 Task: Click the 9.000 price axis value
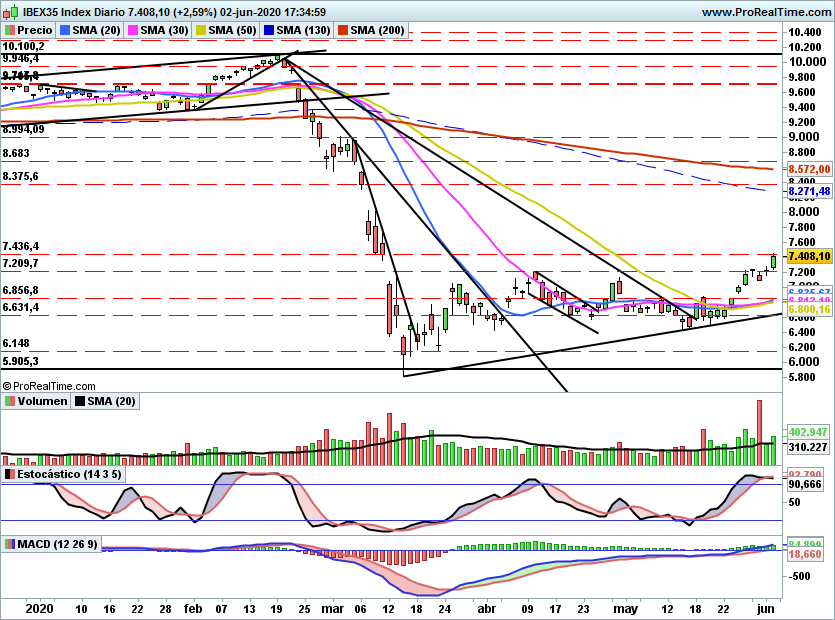click(804, 137)
